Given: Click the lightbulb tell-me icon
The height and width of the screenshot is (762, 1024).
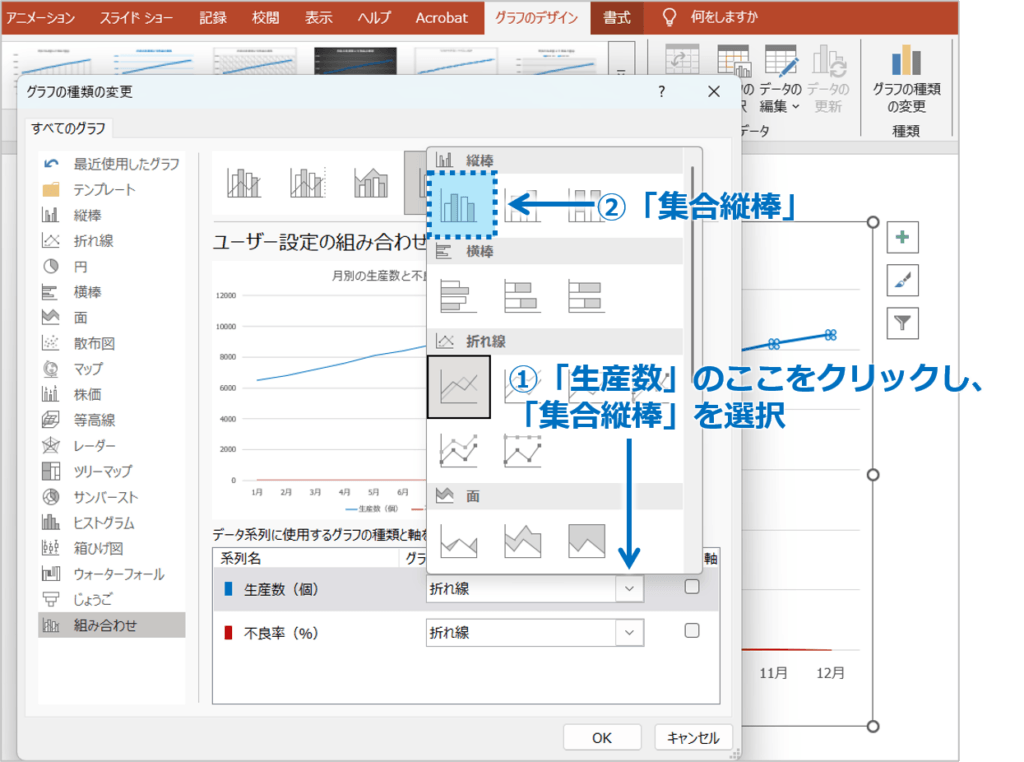Looking at the screenshot, I should pyautogui.click(x=669, y=17).
